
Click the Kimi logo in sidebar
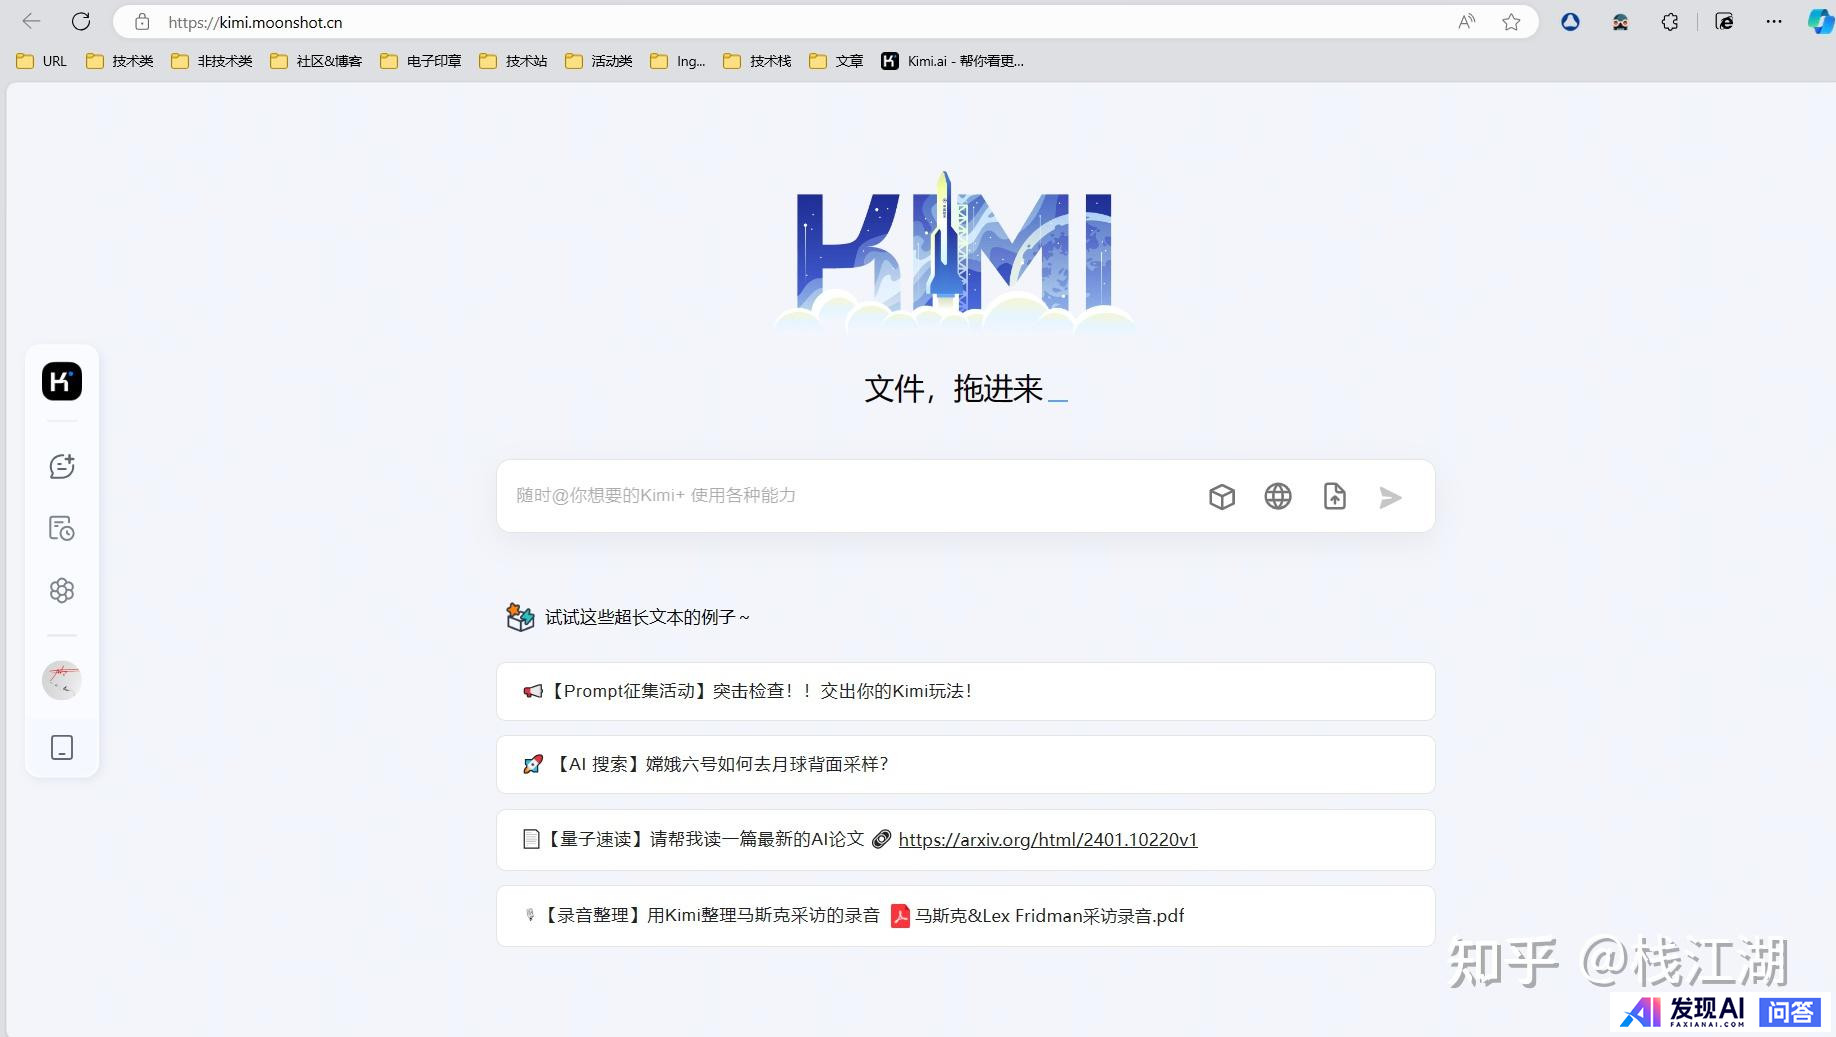(62, 381)
